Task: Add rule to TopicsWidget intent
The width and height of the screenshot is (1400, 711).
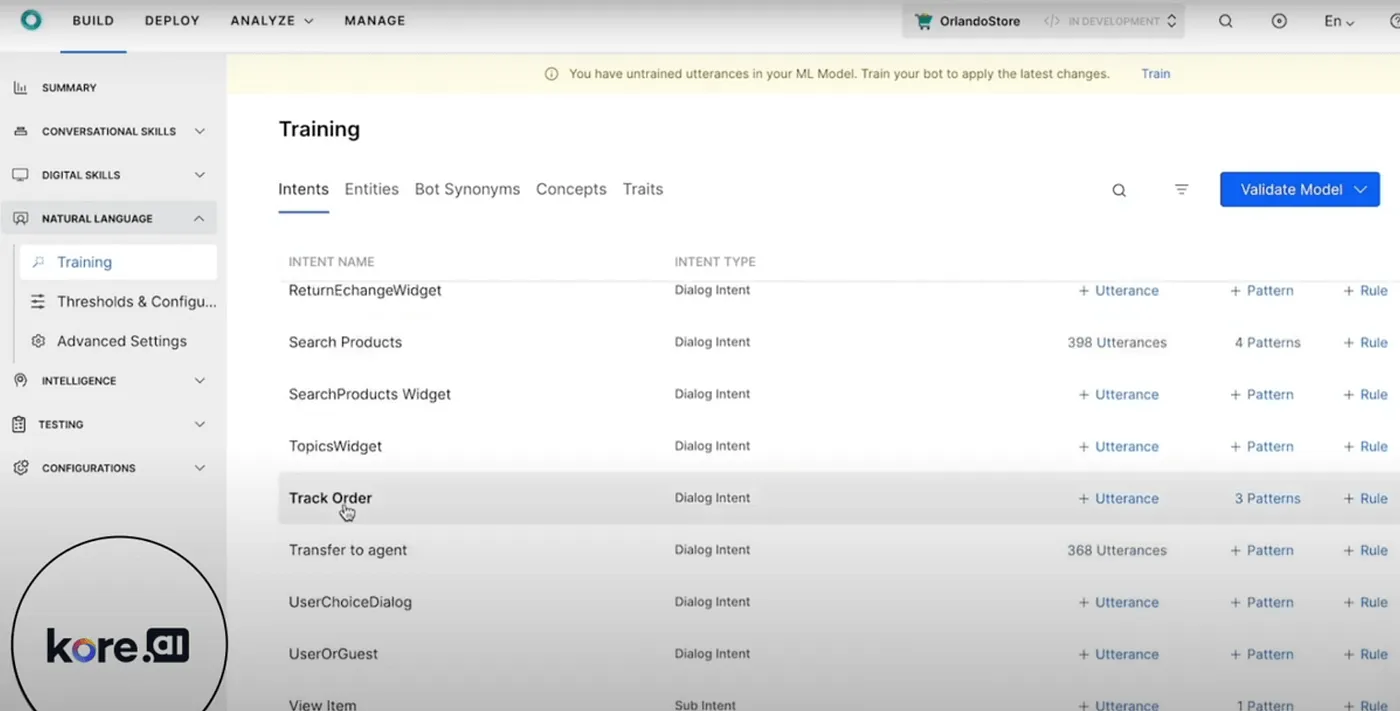Action: [x=1366, y=446]
